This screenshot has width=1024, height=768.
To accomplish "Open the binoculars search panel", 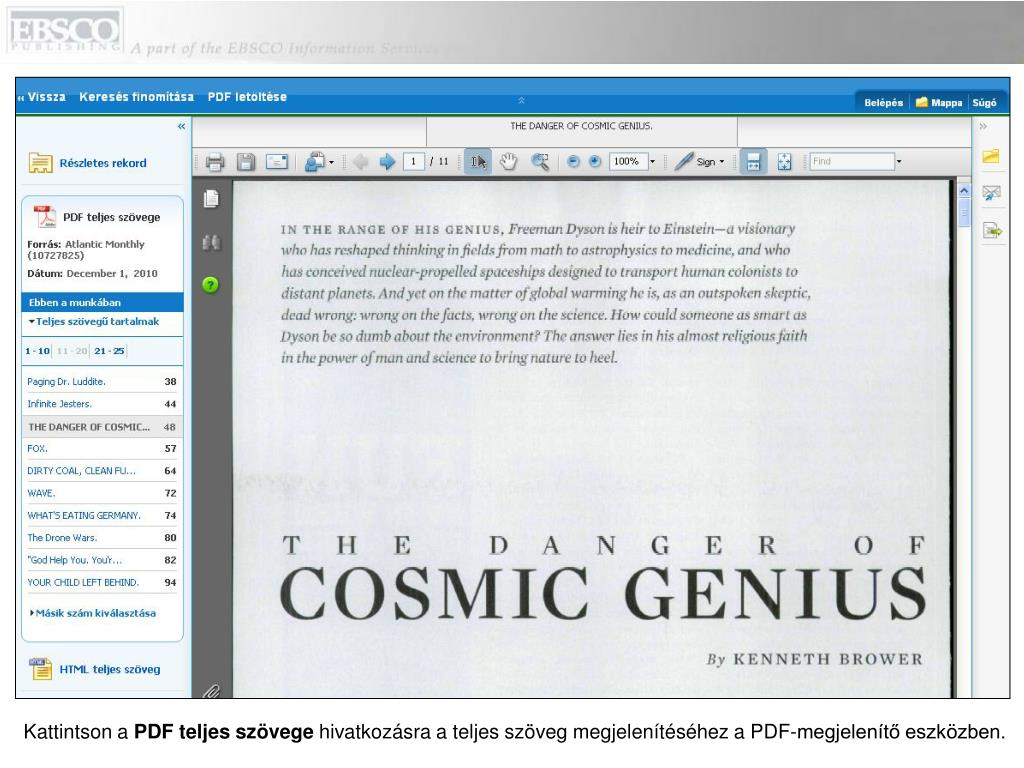I will pos(211,243).
